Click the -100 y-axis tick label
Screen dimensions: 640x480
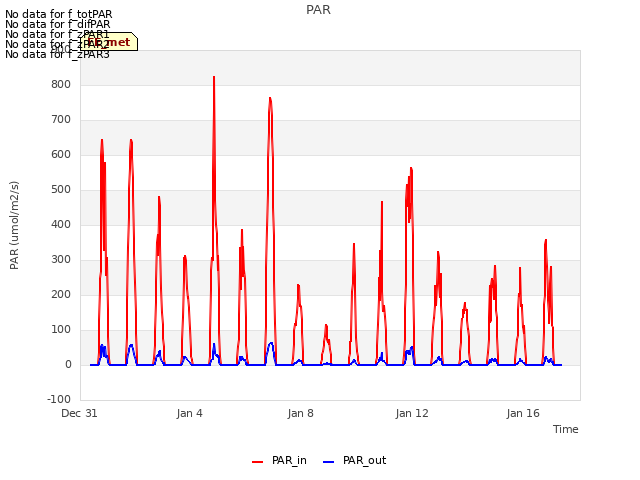[x=59, y=399]
